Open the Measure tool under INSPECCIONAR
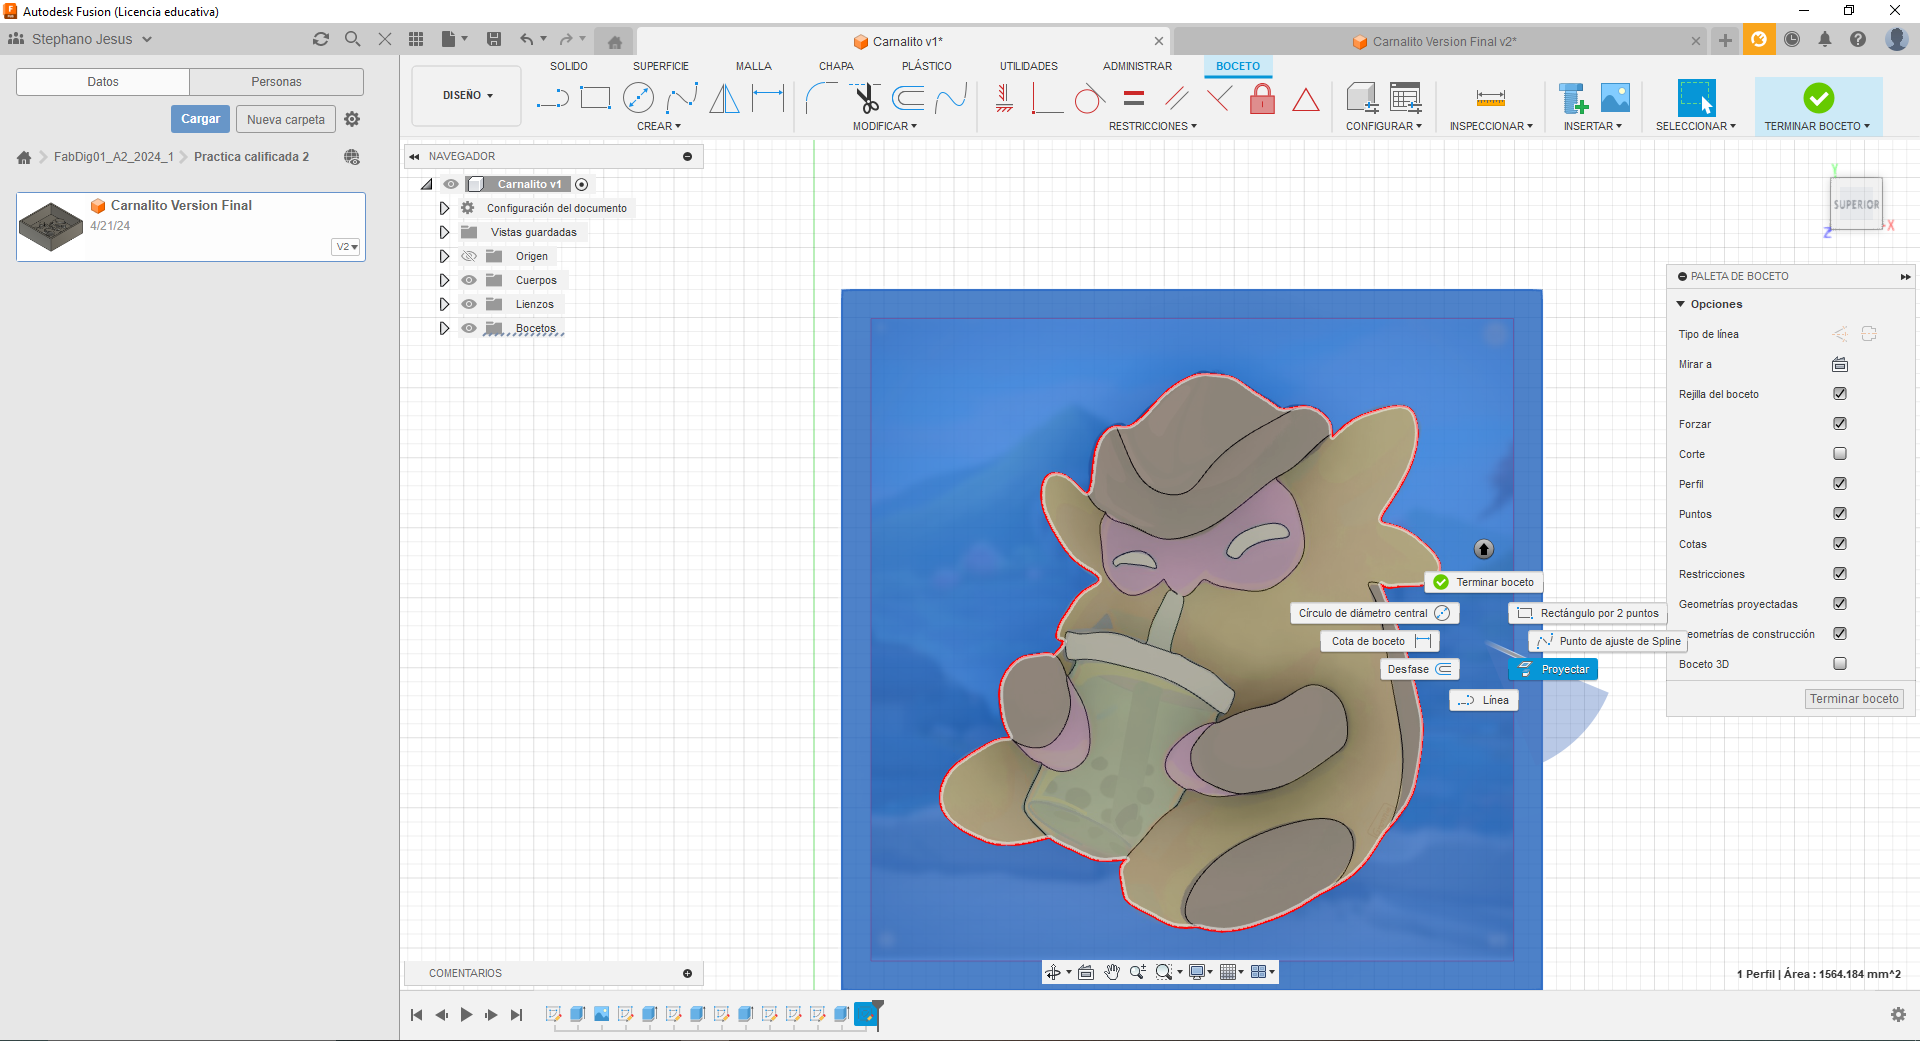This screenshot has height=1041, width=1920. pos(1490,98)
